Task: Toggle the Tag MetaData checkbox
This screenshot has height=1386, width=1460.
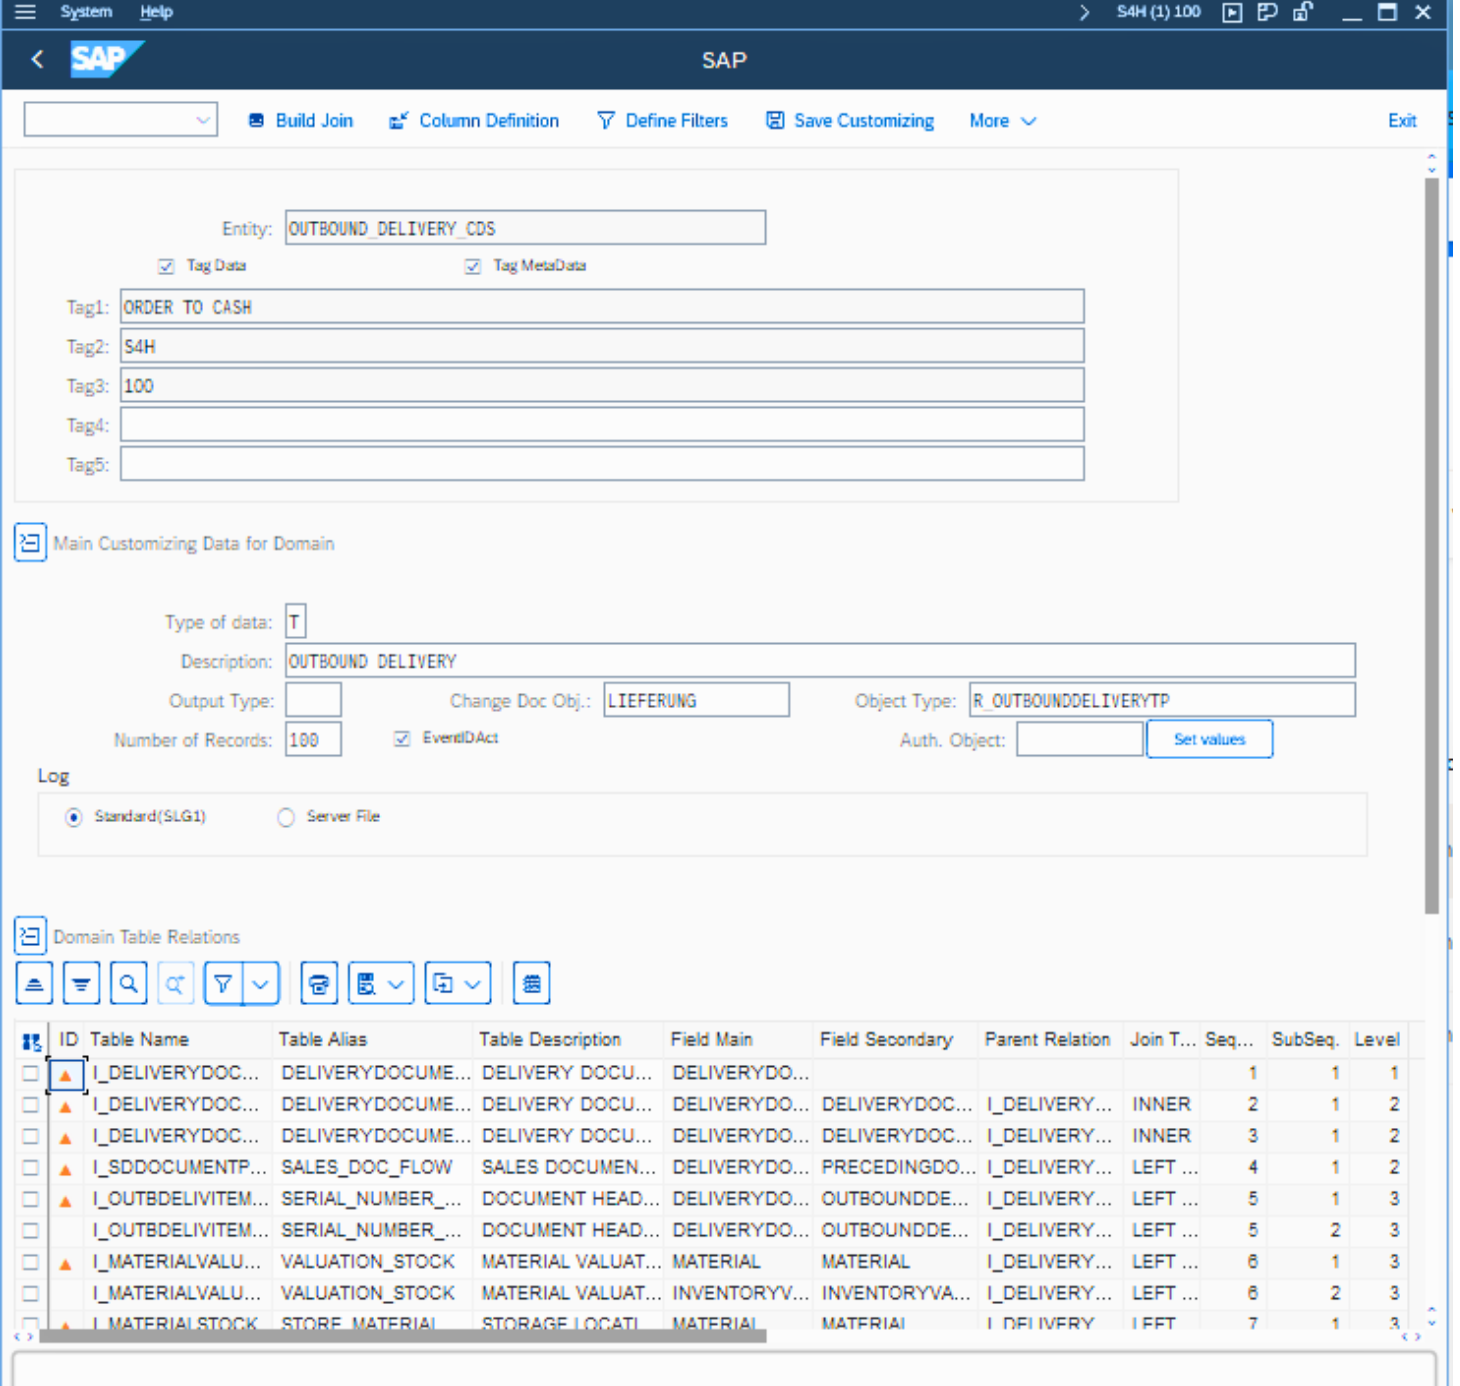Action: click(473, 266)
